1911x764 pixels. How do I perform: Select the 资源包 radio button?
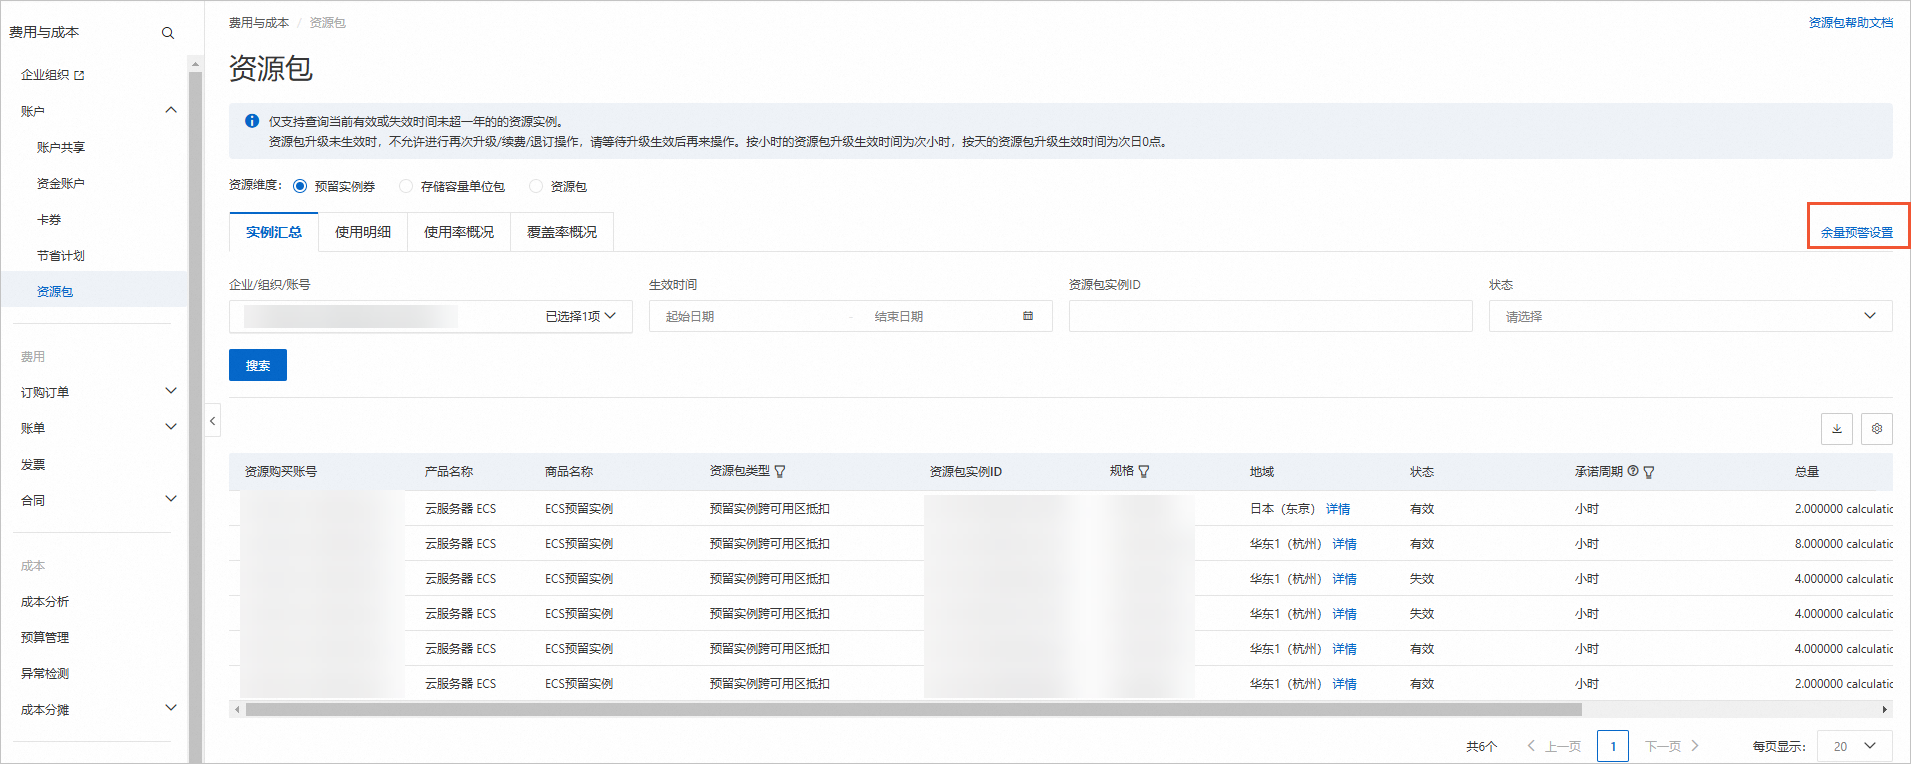[x=536, y=186]
